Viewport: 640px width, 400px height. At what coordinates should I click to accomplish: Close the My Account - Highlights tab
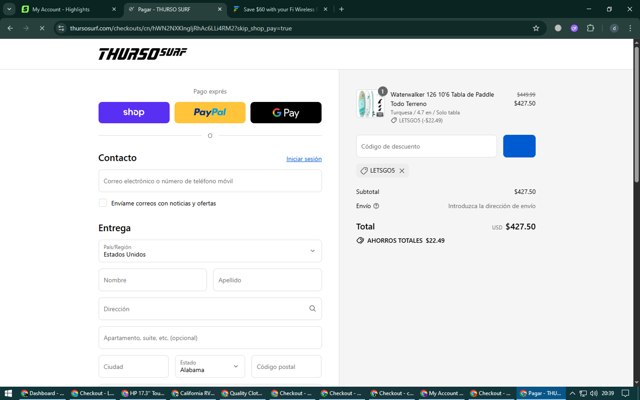tap(114, 9)
